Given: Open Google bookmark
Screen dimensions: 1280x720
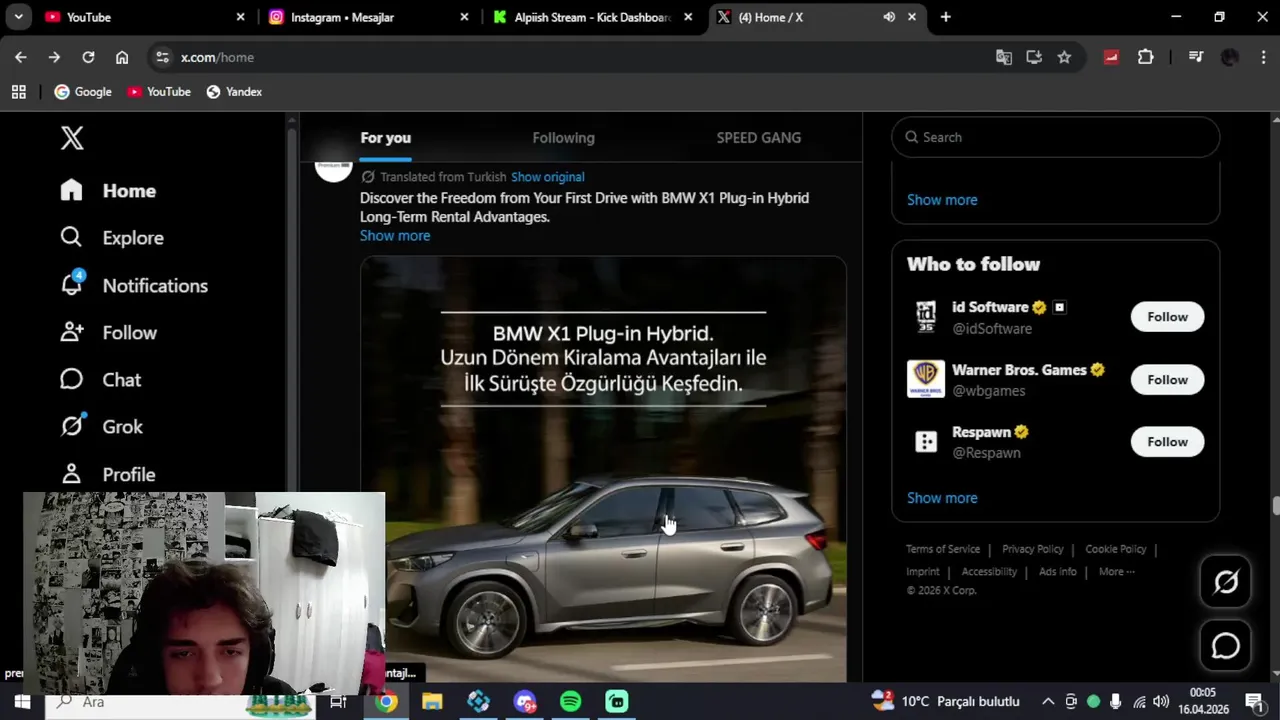Looking at the screenshot, I should coord(83,92).
